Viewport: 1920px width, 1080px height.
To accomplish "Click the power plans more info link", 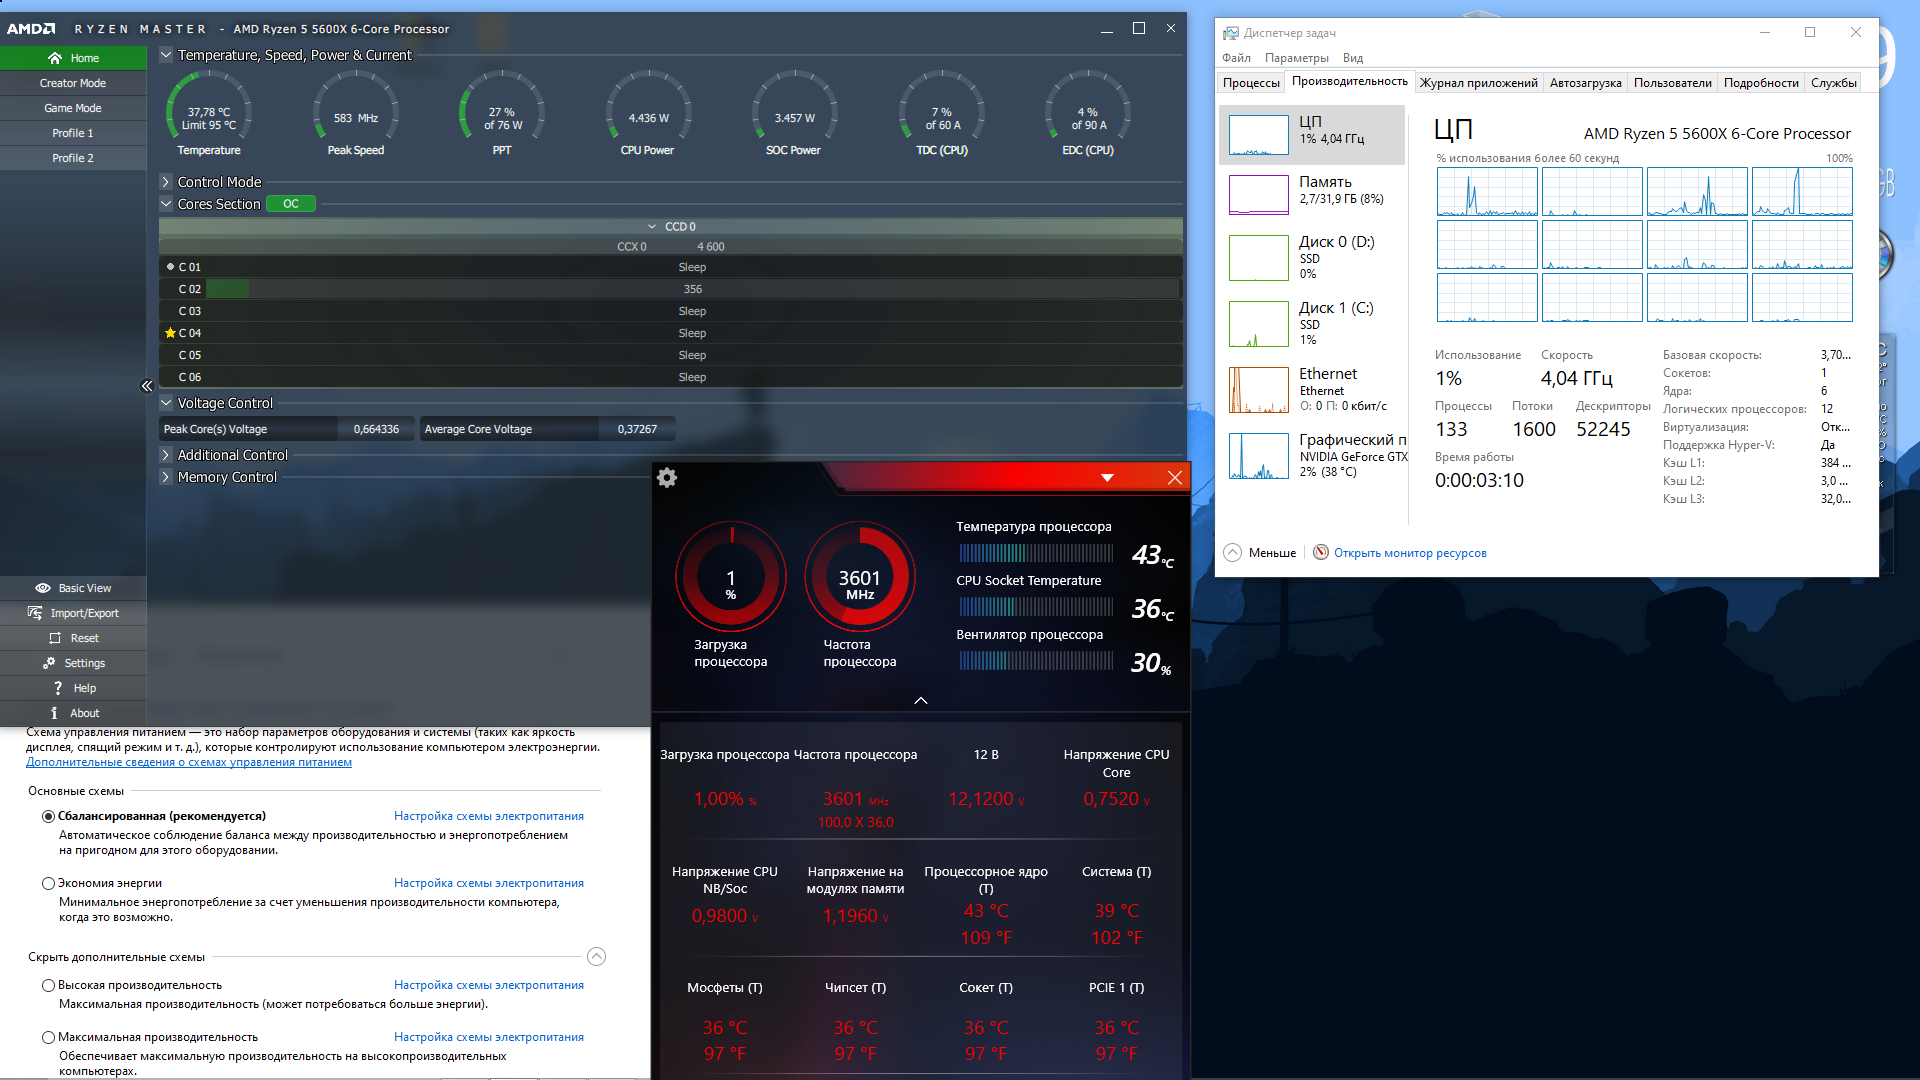I will [188, 762].
